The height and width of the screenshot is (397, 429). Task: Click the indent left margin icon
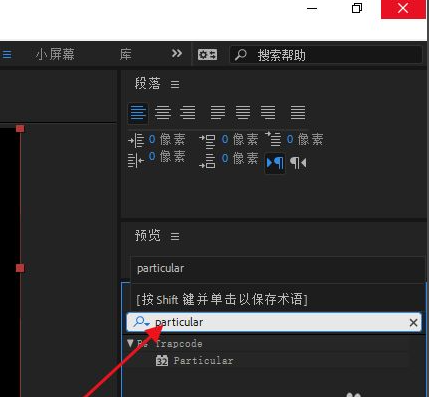click(136, 140)
